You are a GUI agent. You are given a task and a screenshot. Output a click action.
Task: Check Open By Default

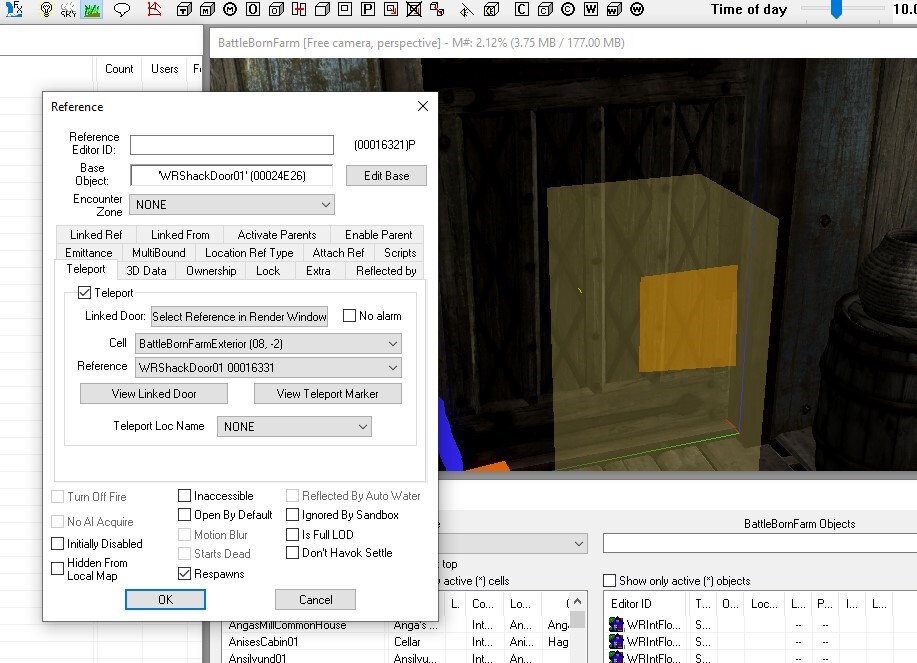pyautogui.click(x=184, y=514)
